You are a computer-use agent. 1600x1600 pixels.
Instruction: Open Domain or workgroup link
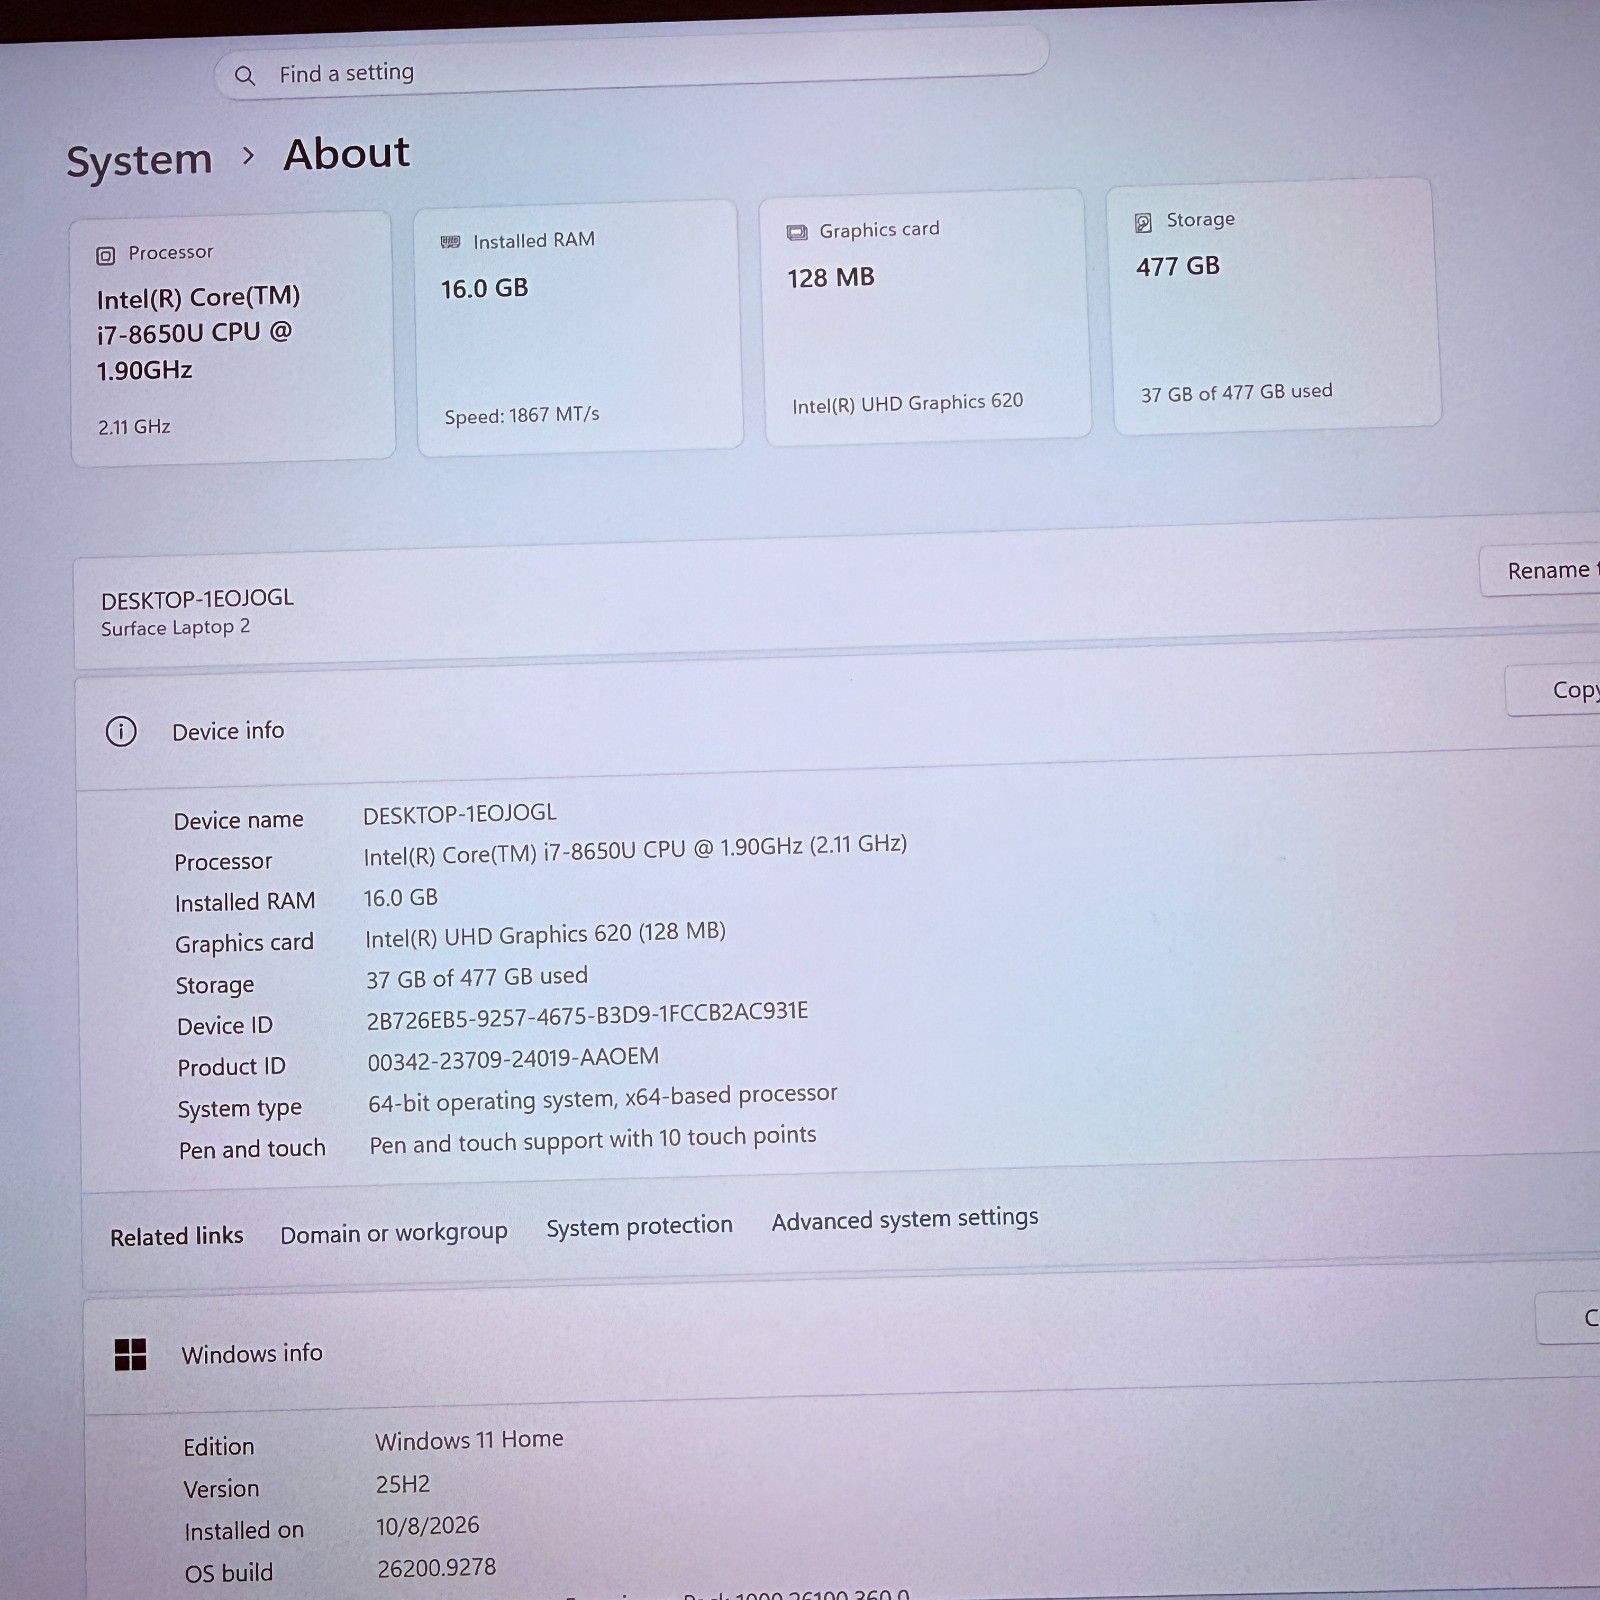point(394,1233)
